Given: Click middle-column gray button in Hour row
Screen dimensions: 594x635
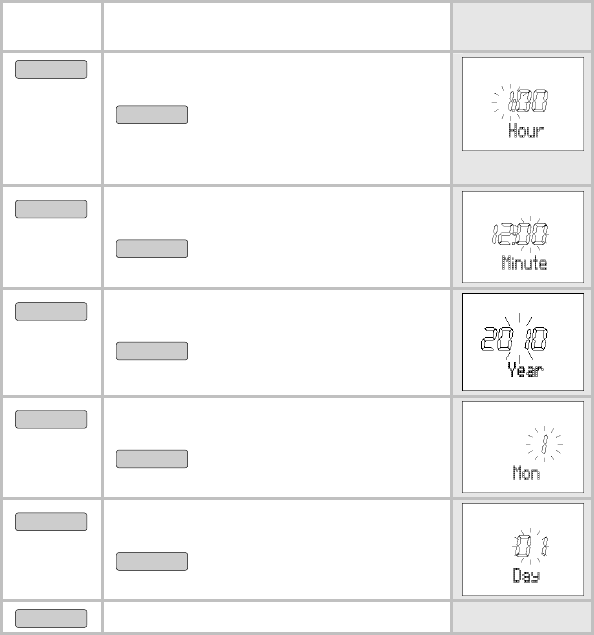Looking at the screenshot, I should pos(152,115).
